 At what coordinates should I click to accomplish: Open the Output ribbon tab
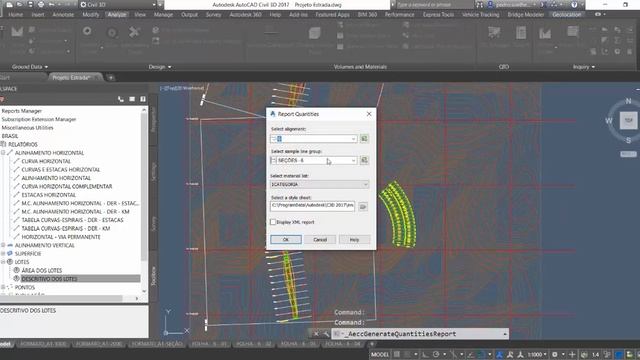tap(189, 15)
